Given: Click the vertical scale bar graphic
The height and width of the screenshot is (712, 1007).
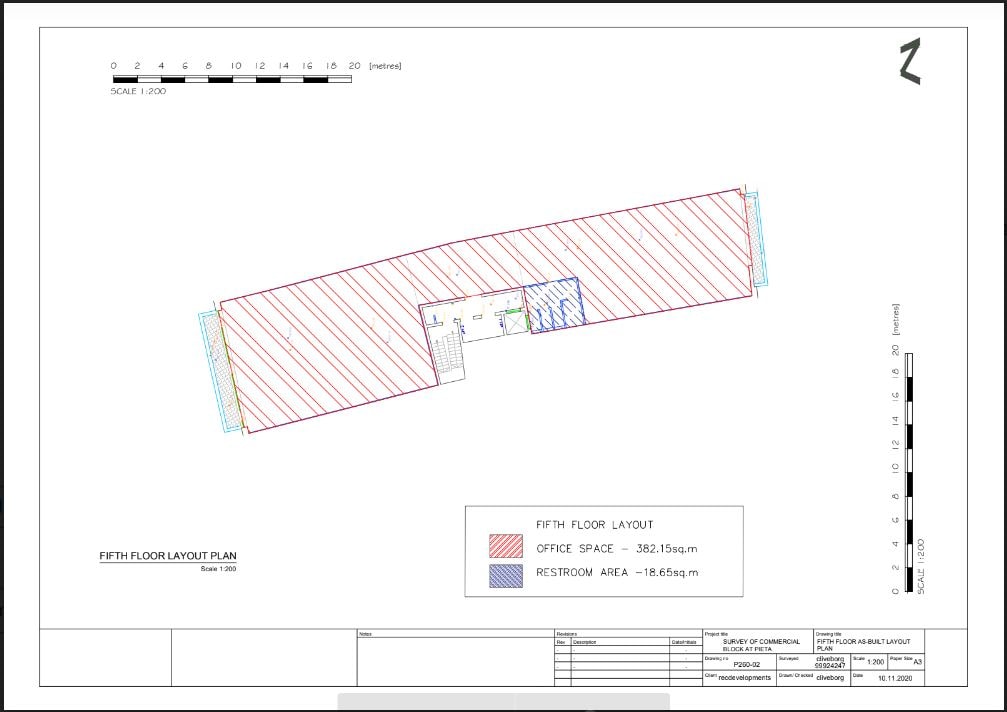Looking at the screenshot, I should (x=909, y=473).
